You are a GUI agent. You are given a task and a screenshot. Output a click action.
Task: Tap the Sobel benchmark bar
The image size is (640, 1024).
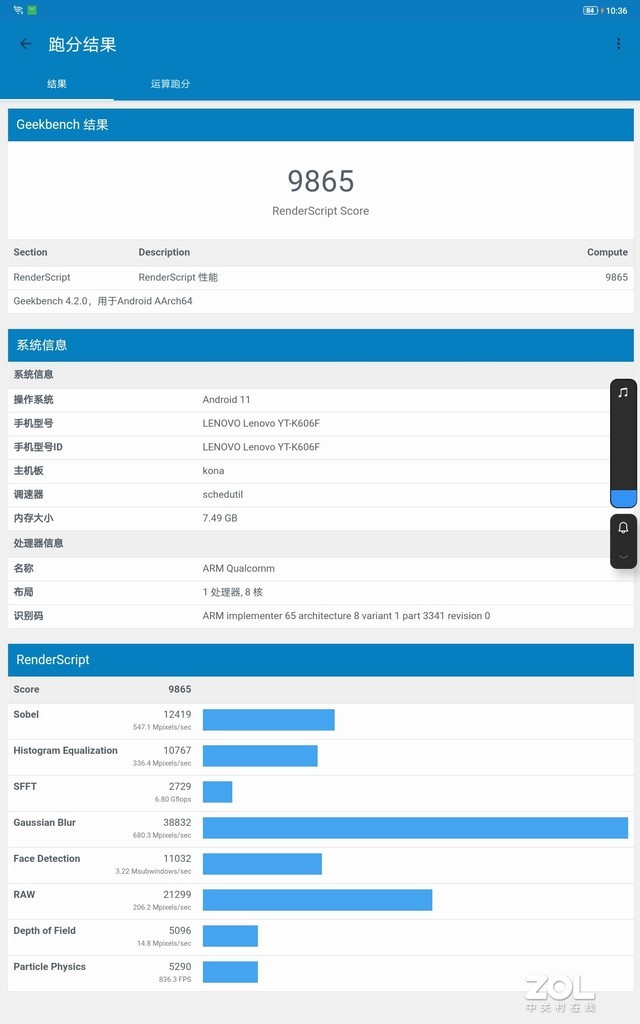click(268, 720)
